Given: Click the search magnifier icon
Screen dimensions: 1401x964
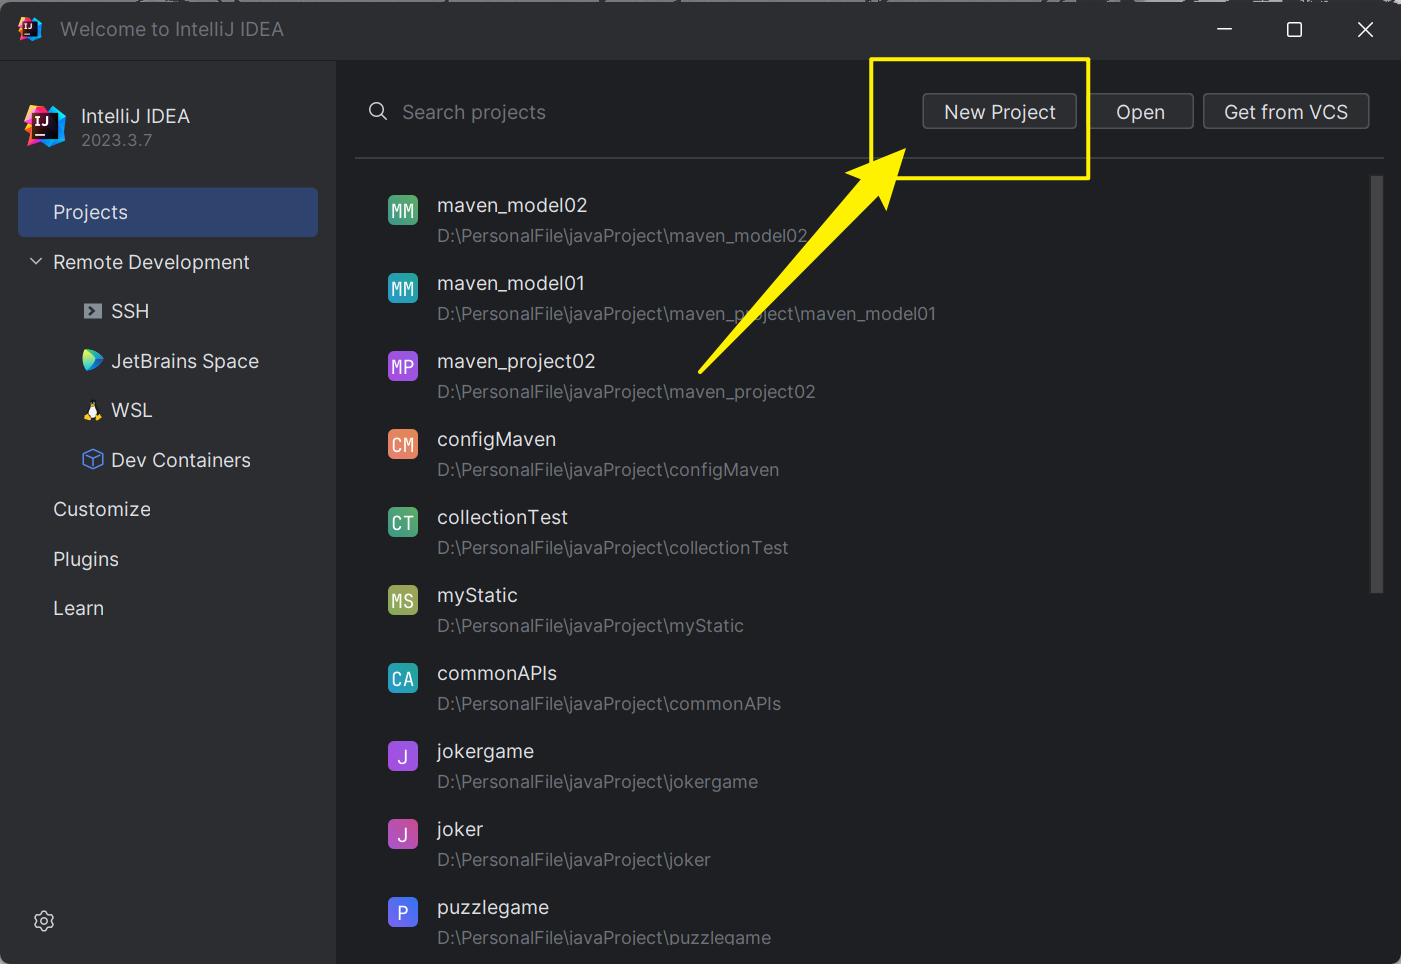Looking at the screenshot, I should pyautogui.click(x=378, y=111).
